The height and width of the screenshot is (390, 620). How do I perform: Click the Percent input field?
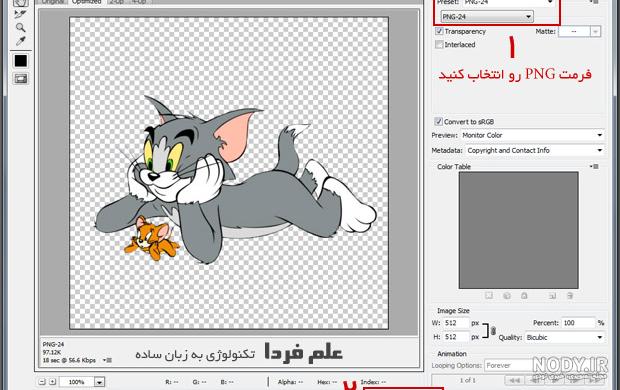[x=578, y=323]
